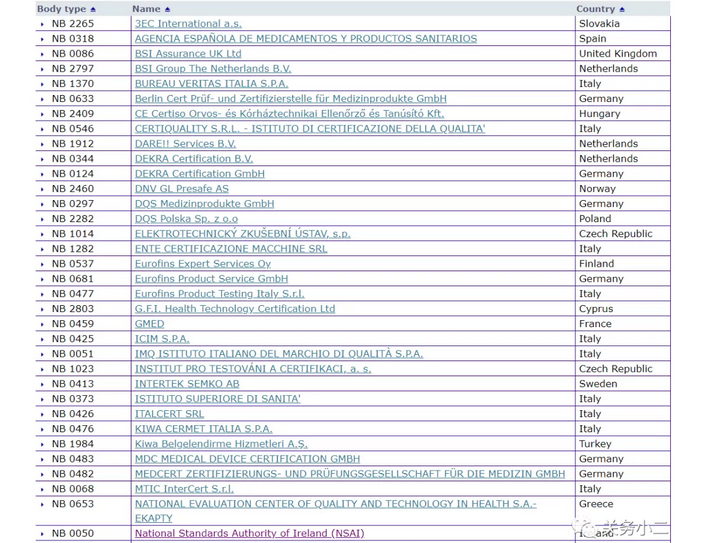Select the NB 1984 body type cell
This screenshot has width=701, height=543.
83,444
